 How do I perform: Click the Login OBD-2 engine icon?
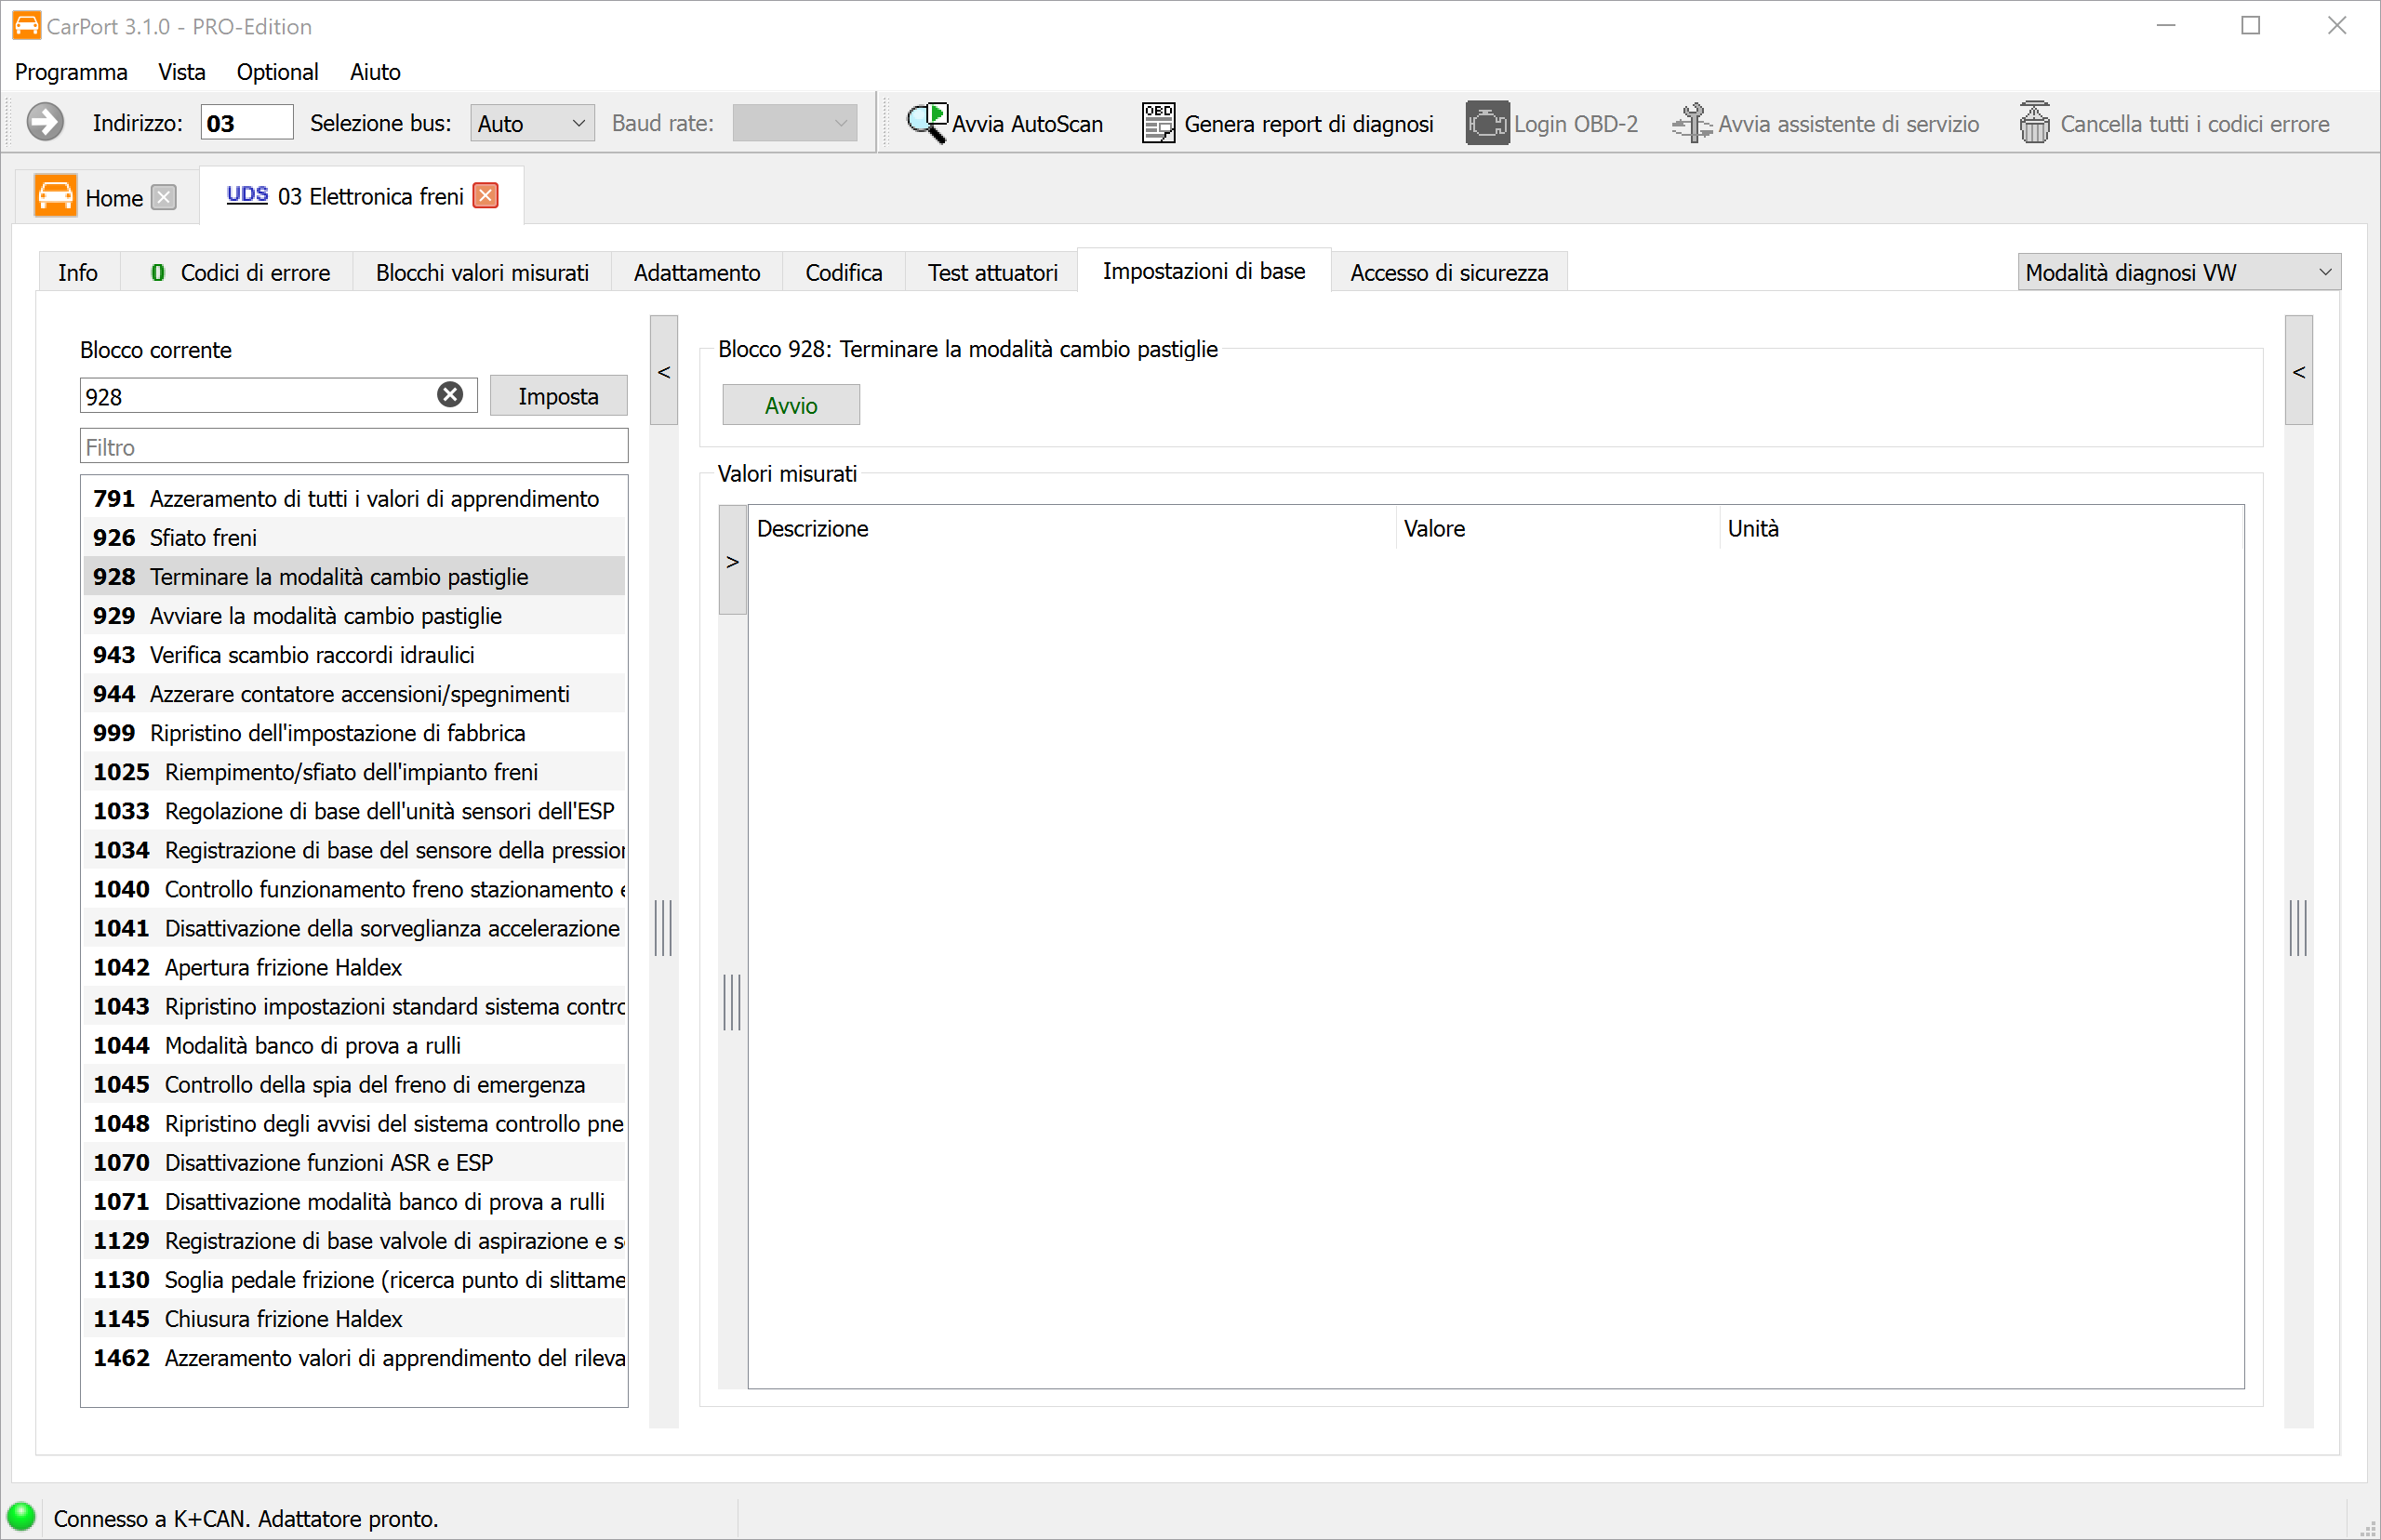(x=1487, y=123)
